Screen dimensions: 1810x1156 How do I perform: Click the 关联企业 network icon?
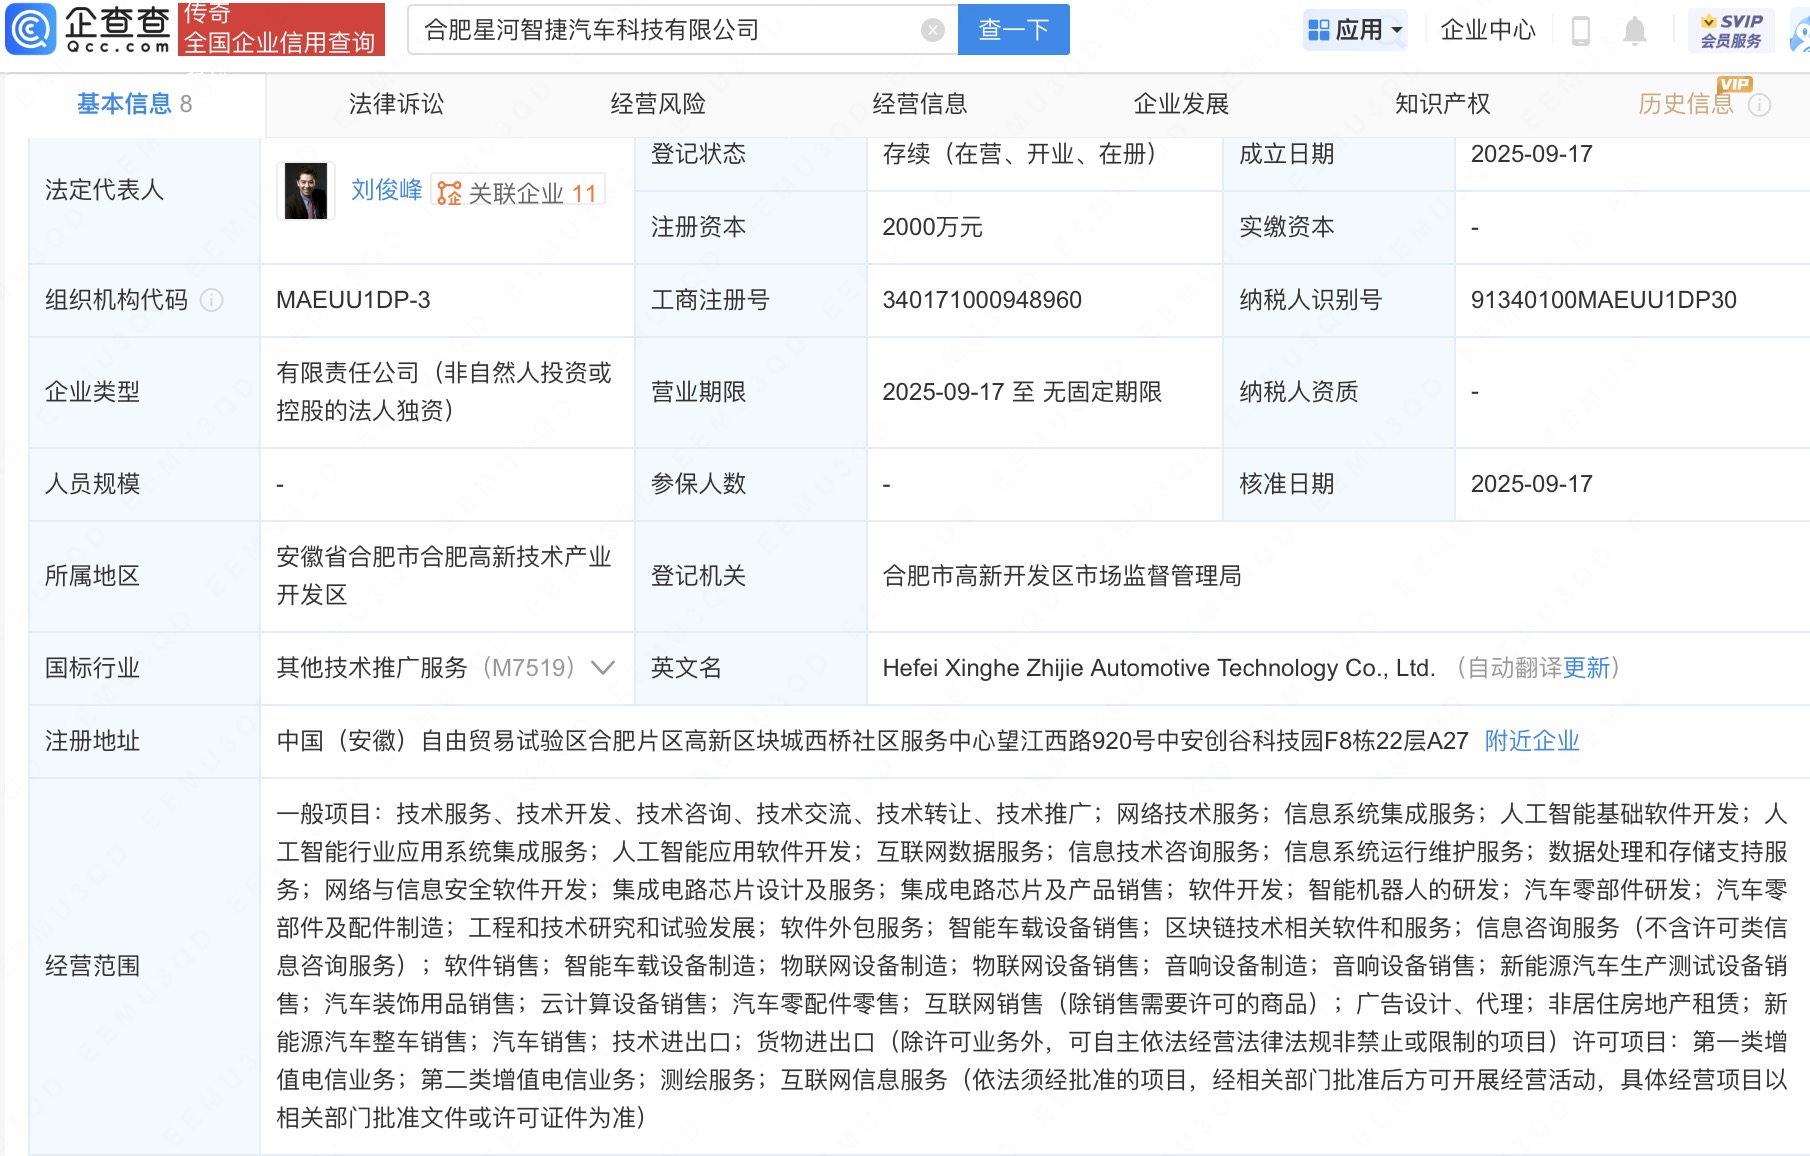pyautogui.click(x=450, y=193)
